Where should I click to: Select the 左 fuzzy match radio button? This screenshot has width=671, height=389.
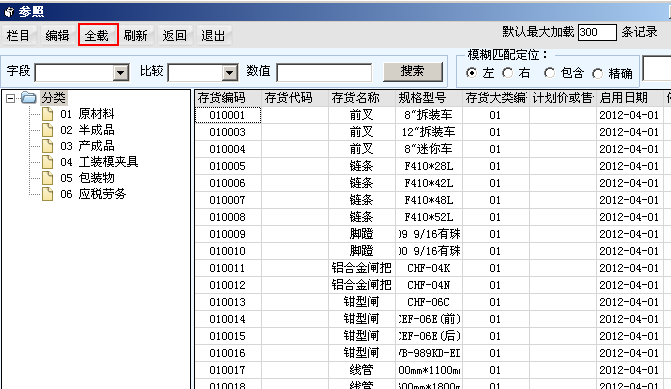pyautogui.click(x=471, y=73)
